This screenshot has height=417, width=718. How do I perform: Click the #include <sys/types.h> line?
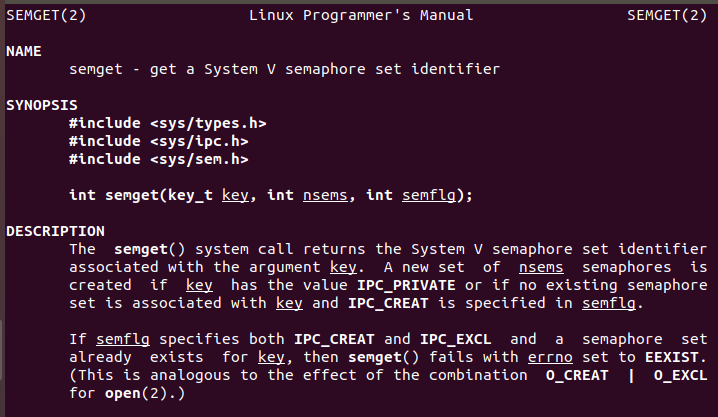[x=167, y=123]
